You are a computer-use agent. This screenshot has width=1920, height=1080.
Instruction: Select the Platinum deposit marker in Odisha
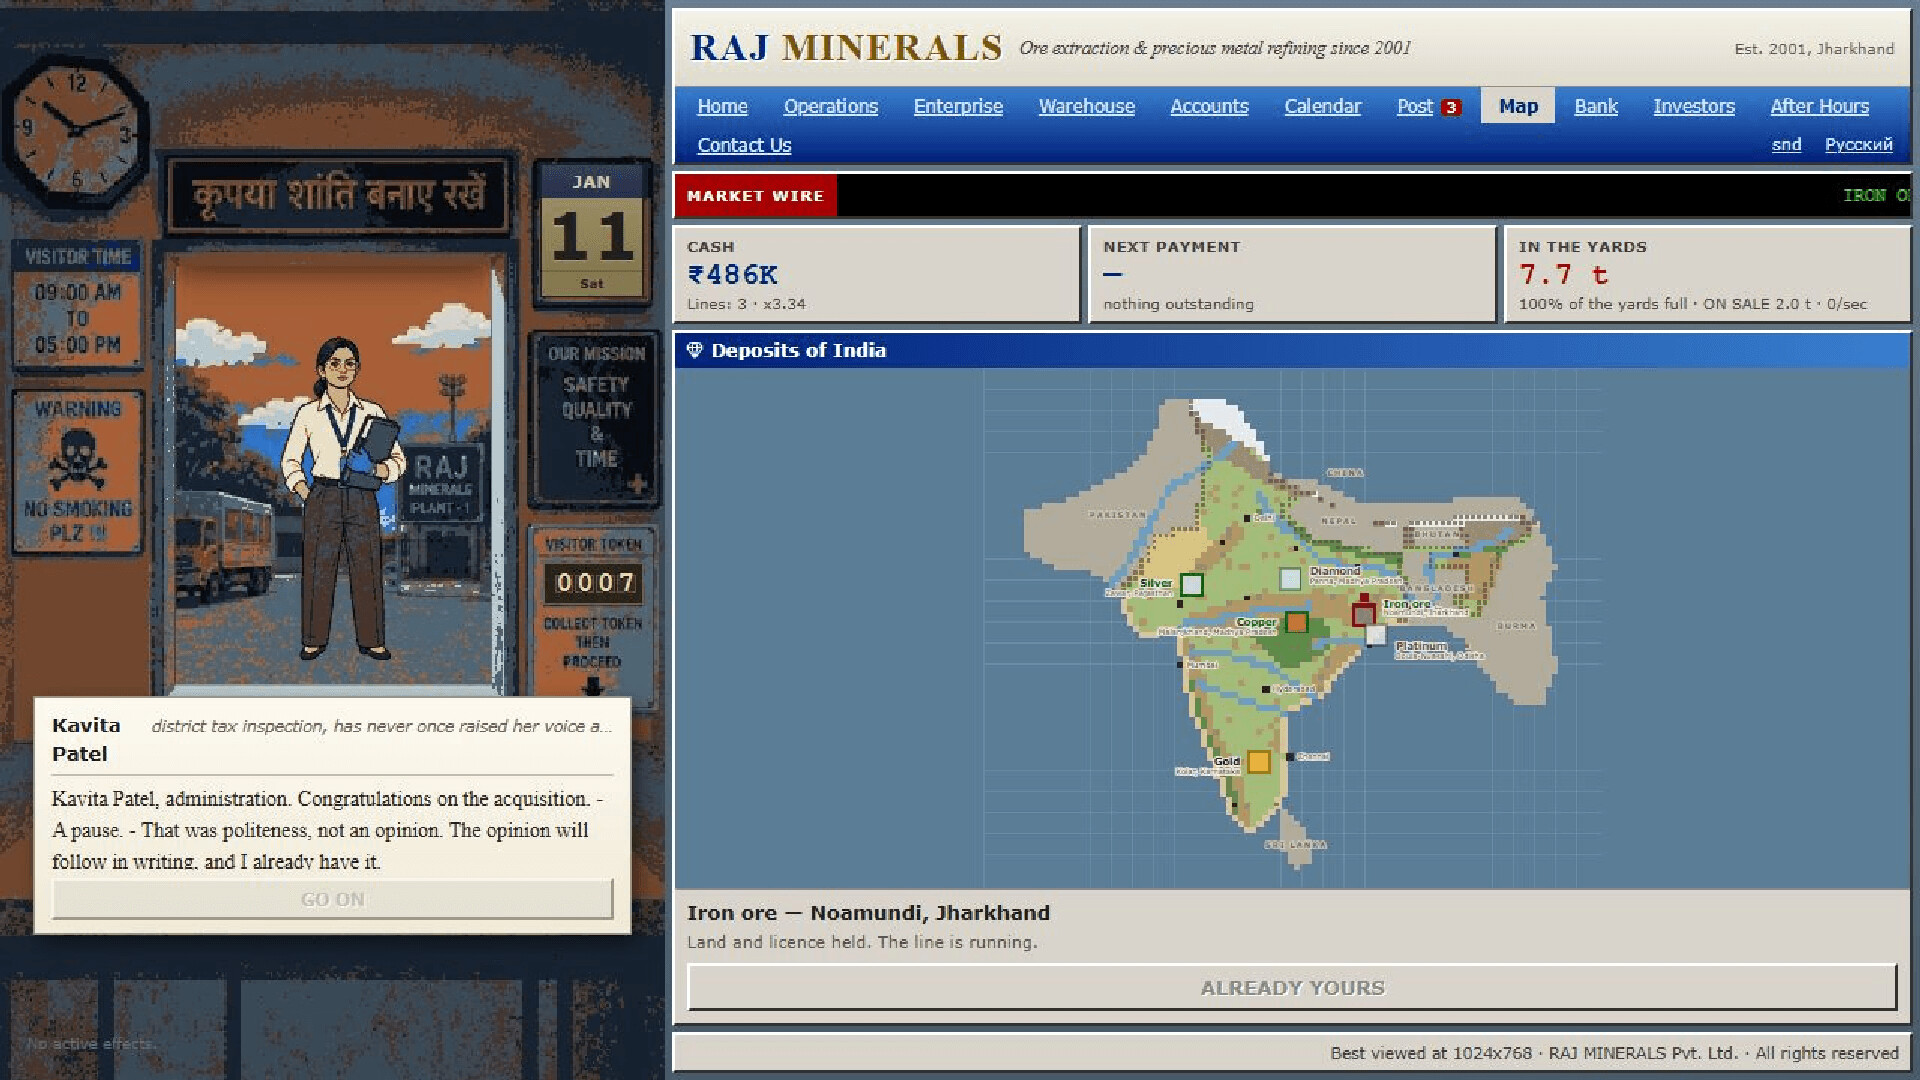(x=1376, y=635)
